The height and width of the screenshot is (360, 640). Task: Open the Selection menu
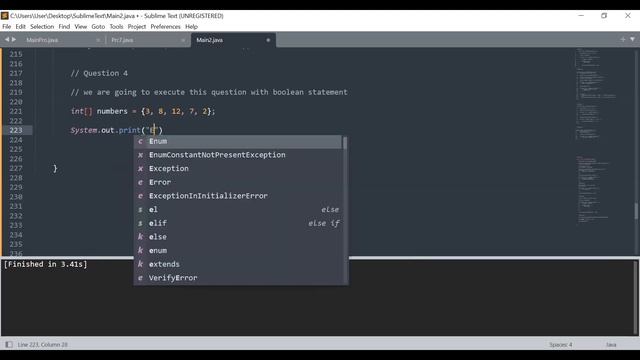pos(42,27)
